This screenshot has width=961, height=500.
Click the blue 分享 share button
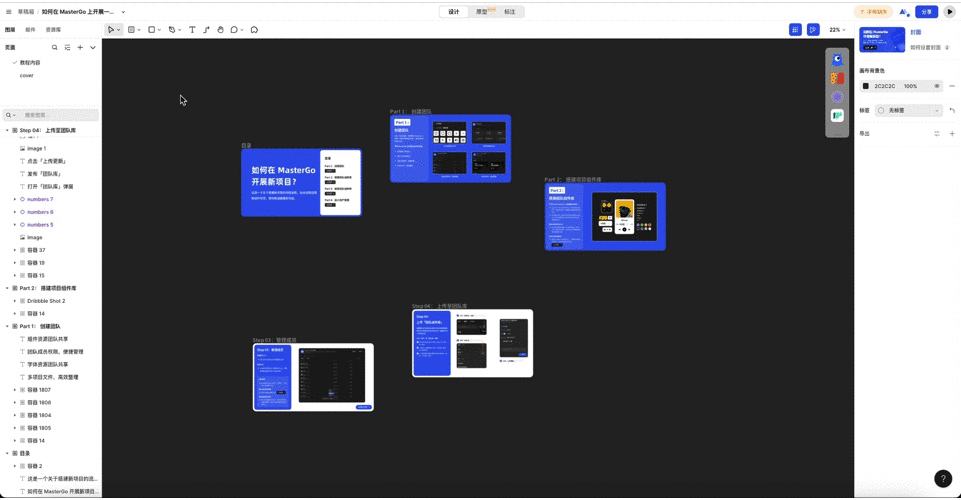(926, 12)
